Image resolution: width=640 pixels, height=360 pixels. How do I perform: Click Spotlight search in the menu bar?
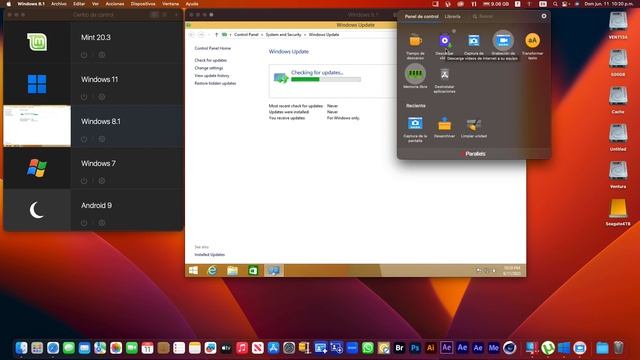pos(555,4)
